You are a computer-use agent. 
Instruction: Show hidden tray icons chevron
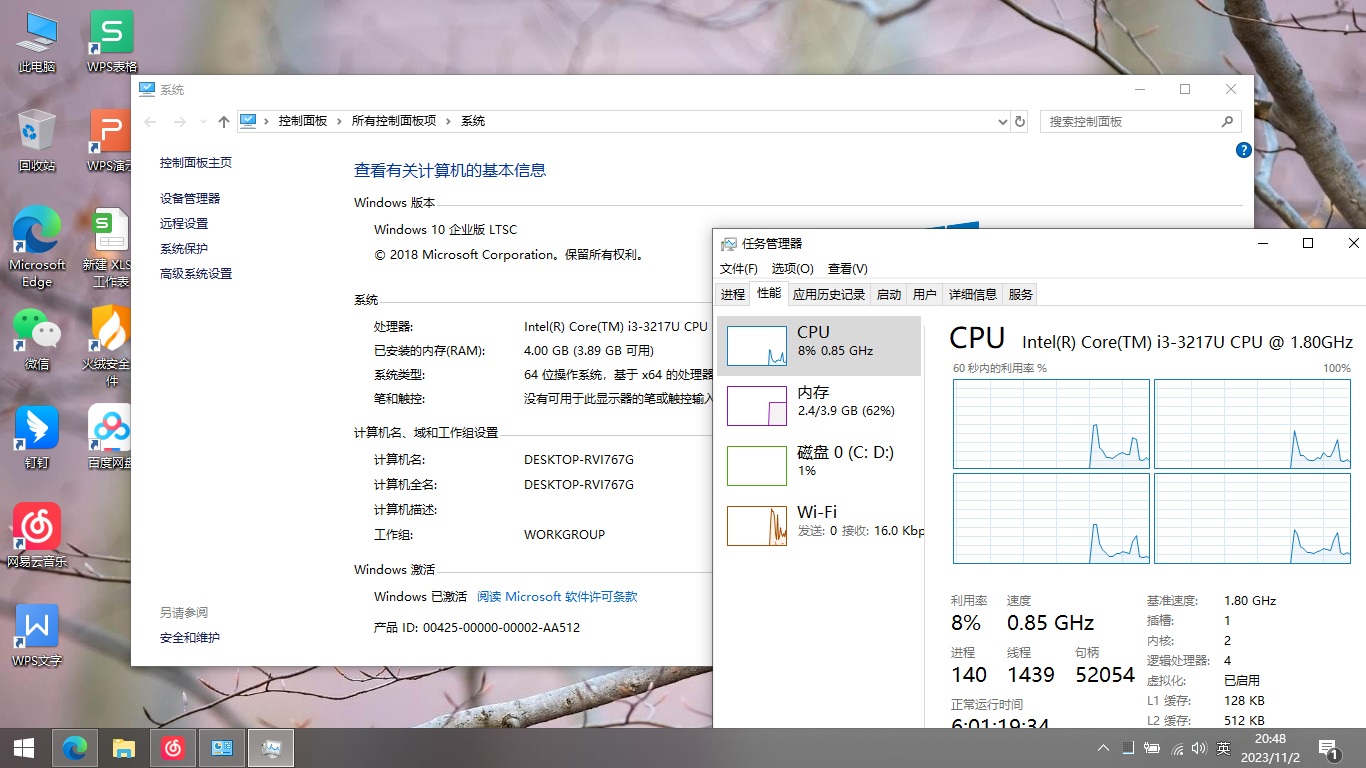pos(1103,748)
